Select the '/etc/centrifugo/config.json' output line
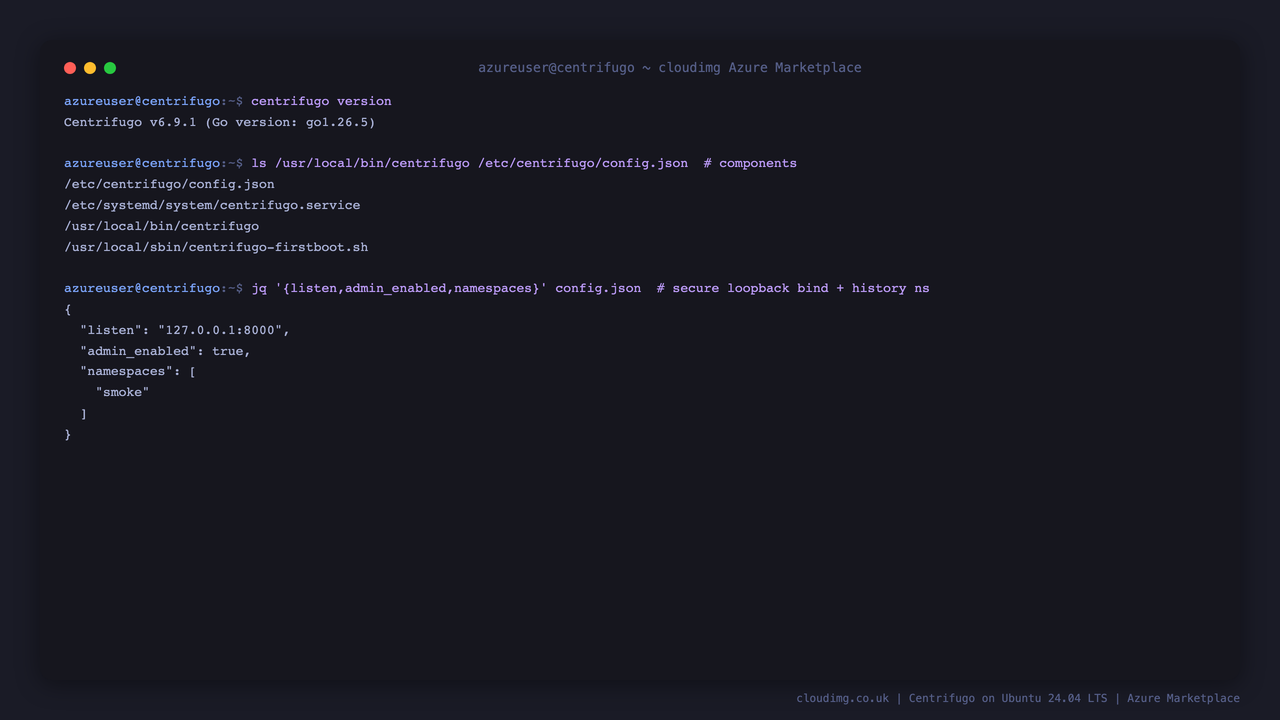1280x720 pixels. coord(169,184)
